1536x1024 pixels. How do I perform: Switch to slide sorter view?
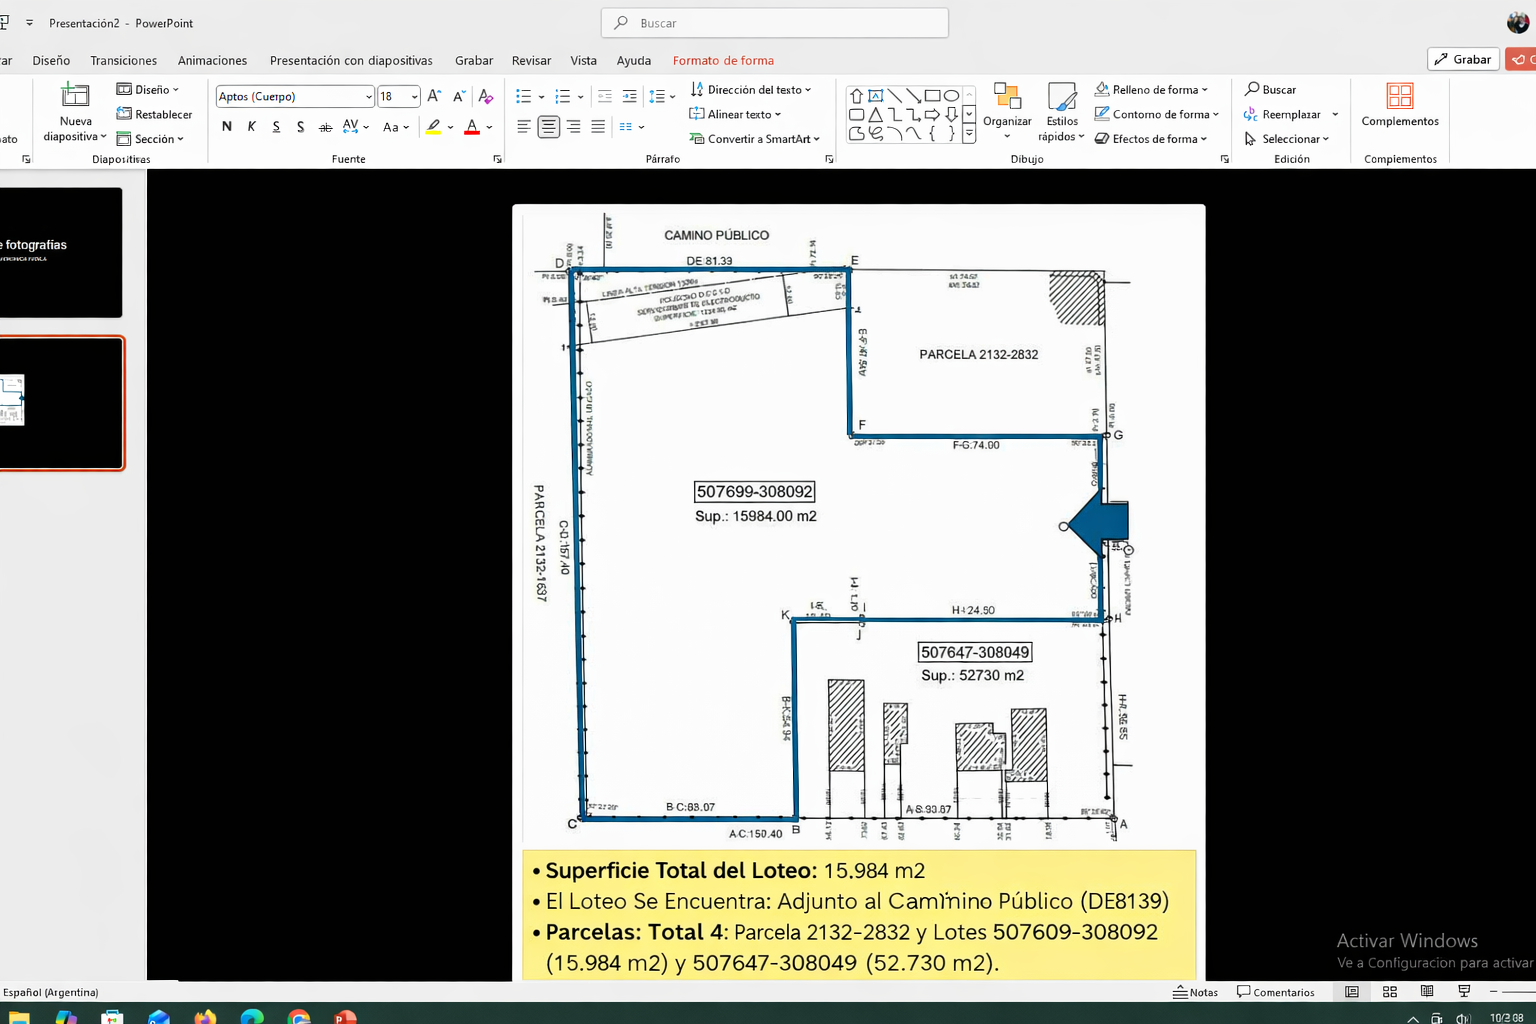[x=1389, y=992]
